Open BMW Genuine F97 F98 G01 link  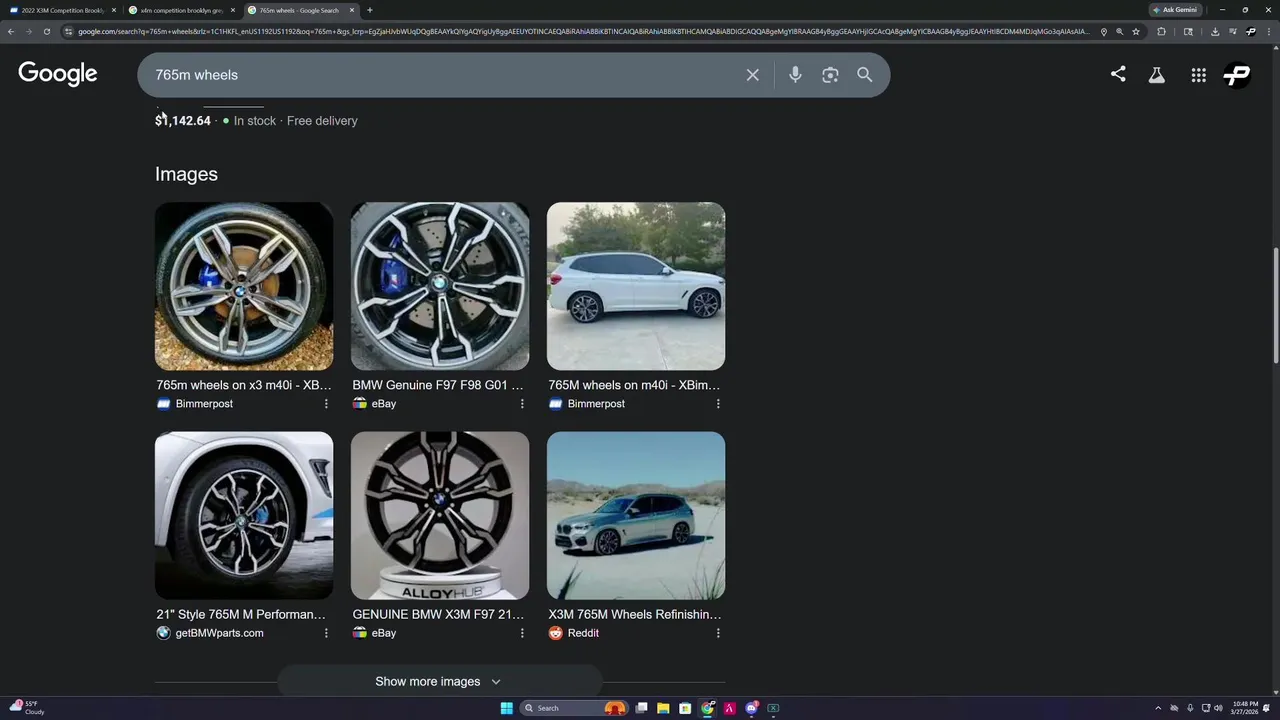[438, 385]
